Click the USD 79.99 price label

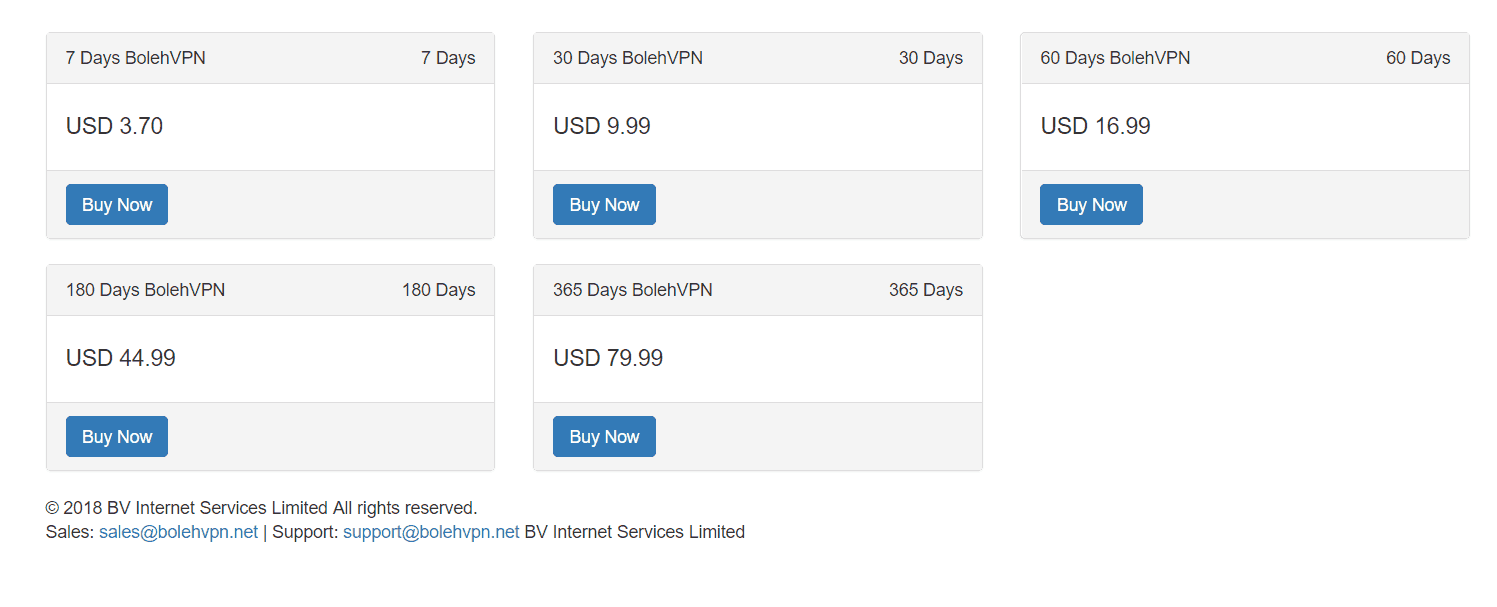[x=608, y=358]
